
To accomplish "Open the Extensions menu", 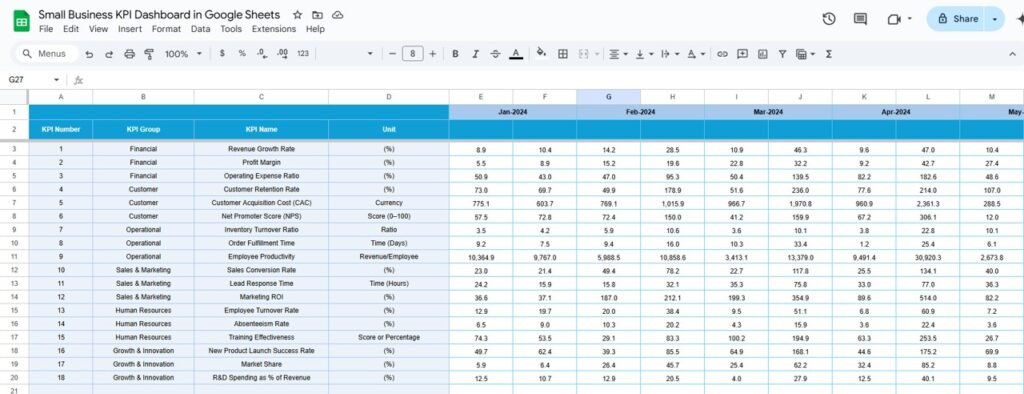I will tap(274, 29).
